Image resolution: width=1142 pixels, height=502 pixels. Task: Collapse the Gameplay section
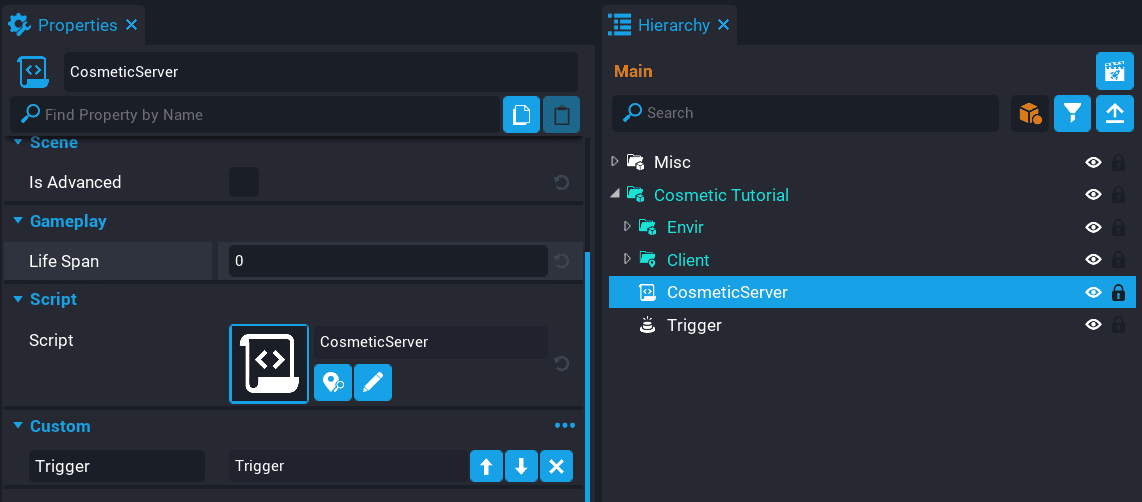tap(18, 221)
